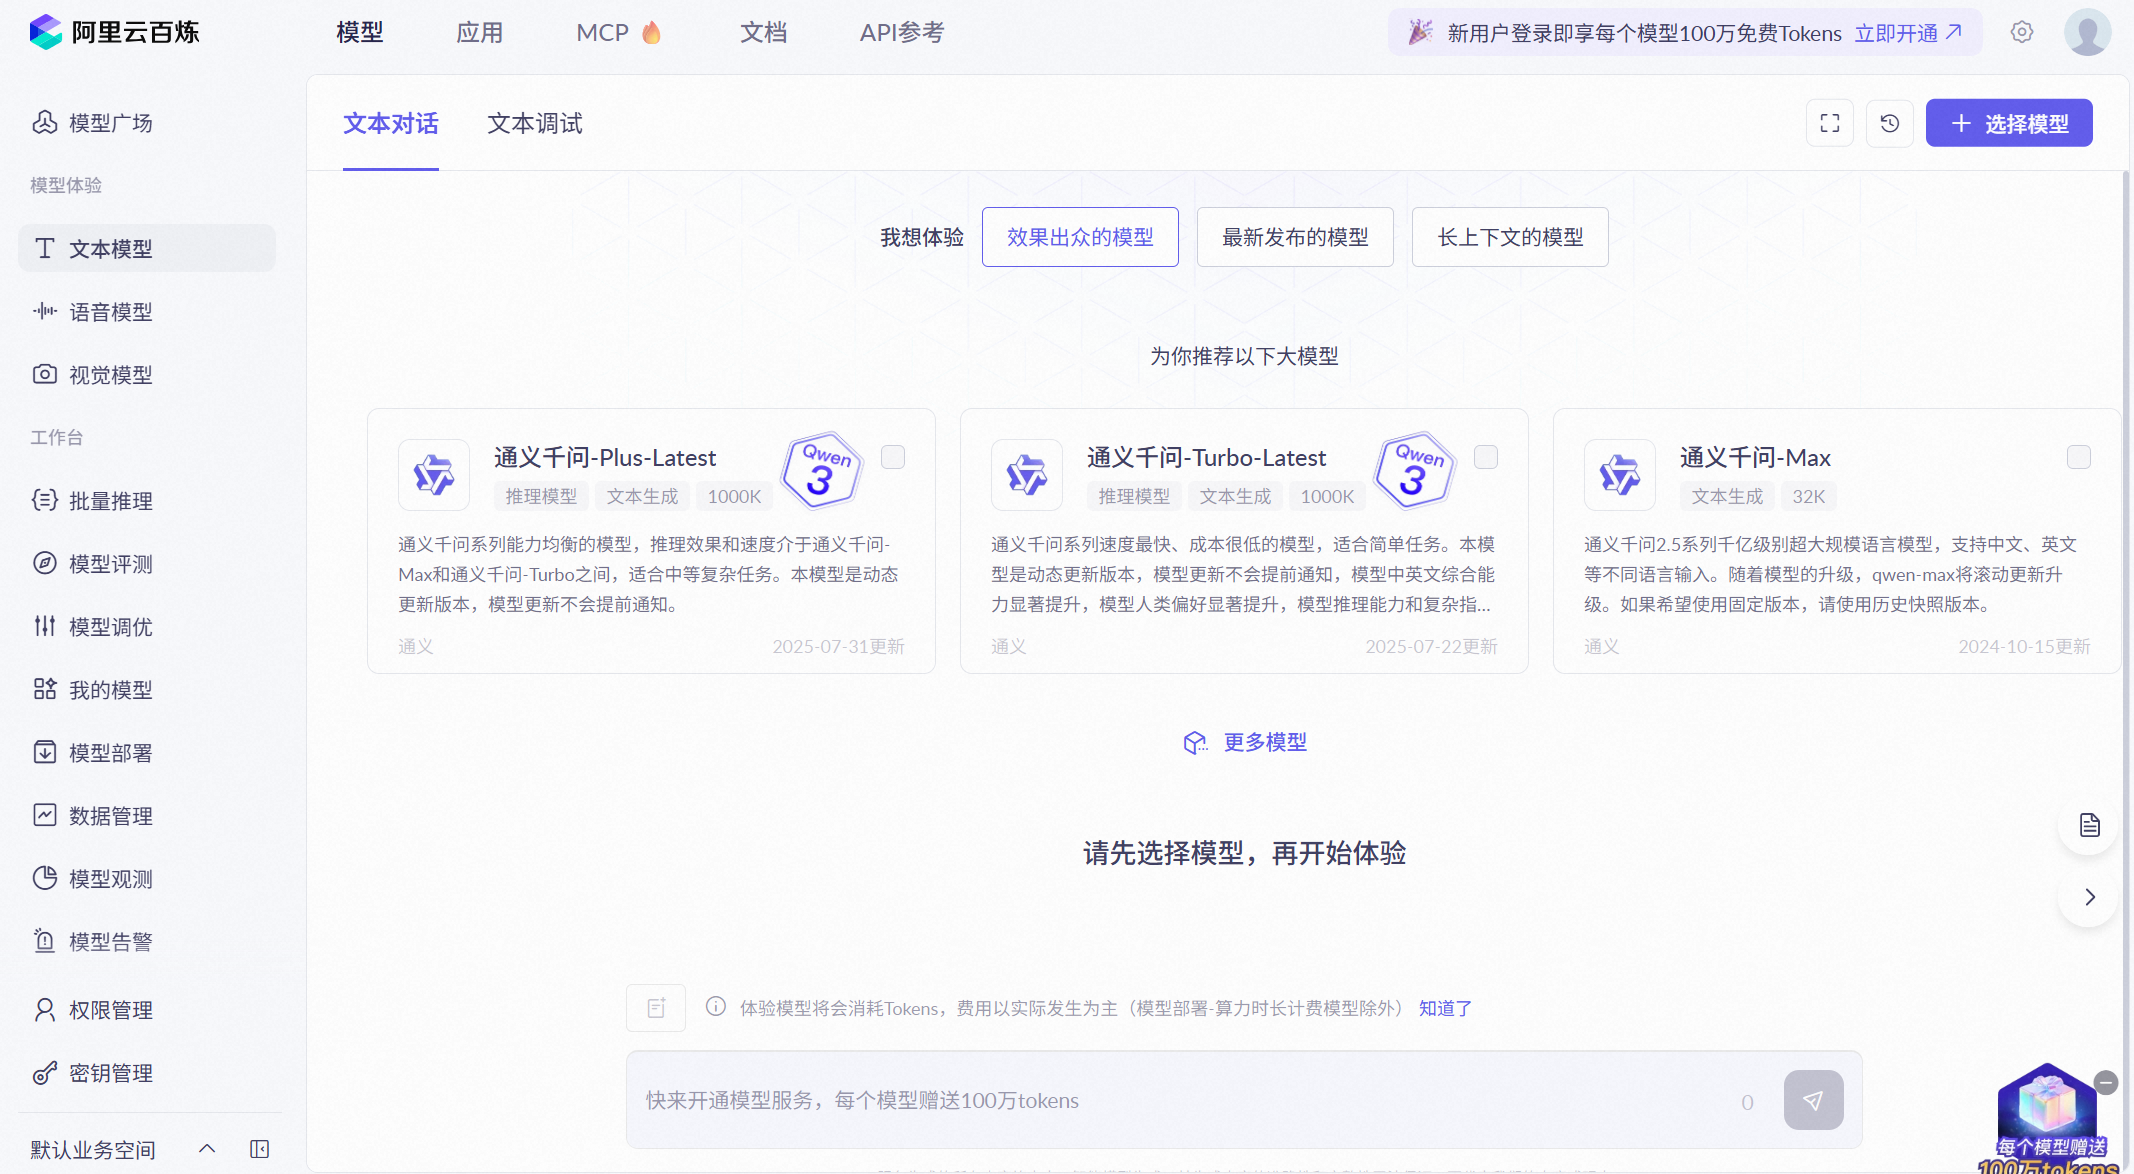Image resolution: width=2134 pixels, height=1174 pixels.
Task: Open the MCP menu in the top navigation
Action: click(604, 31)
